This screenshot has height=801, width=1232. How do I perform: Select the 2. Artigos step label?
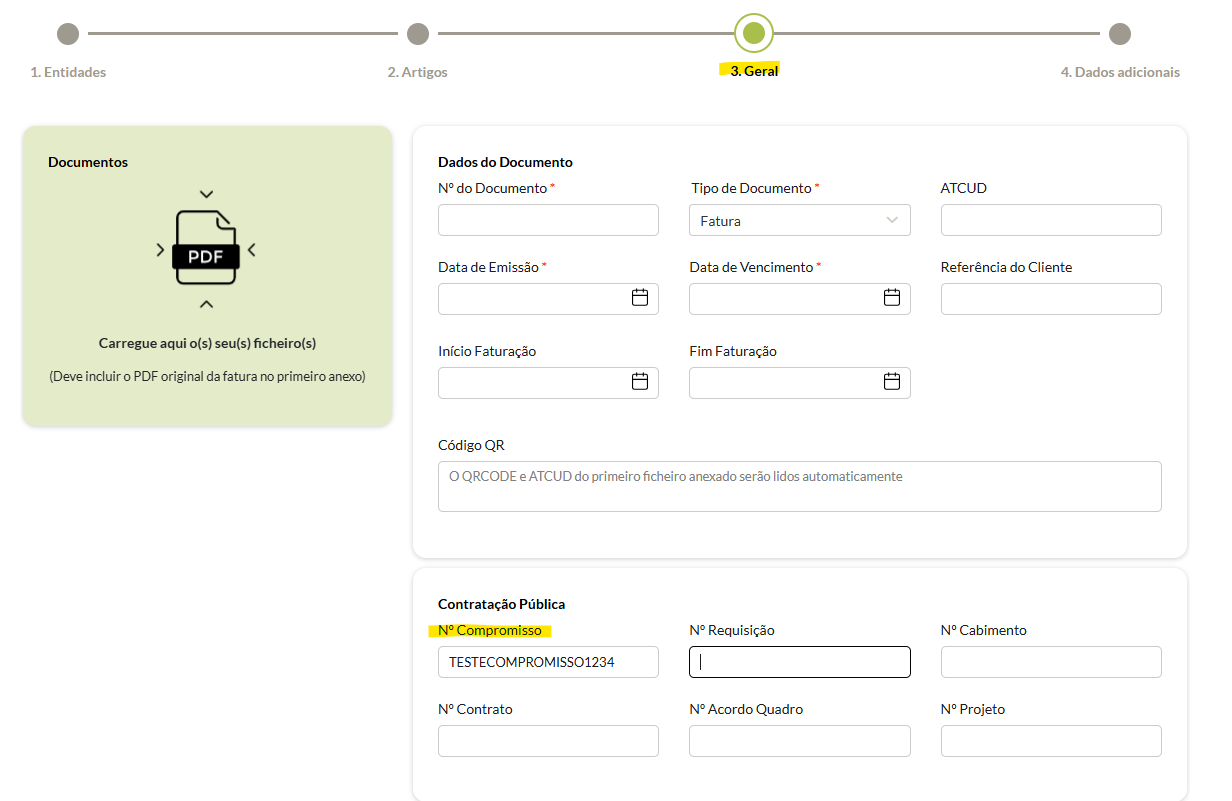(x=418, y=72)
